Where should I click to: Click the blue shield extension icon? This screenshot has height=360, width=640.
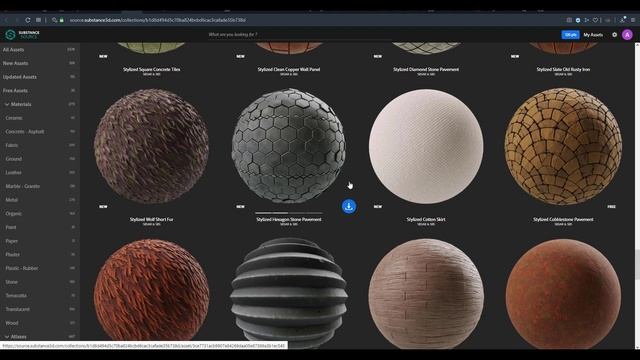pos(578,20)
